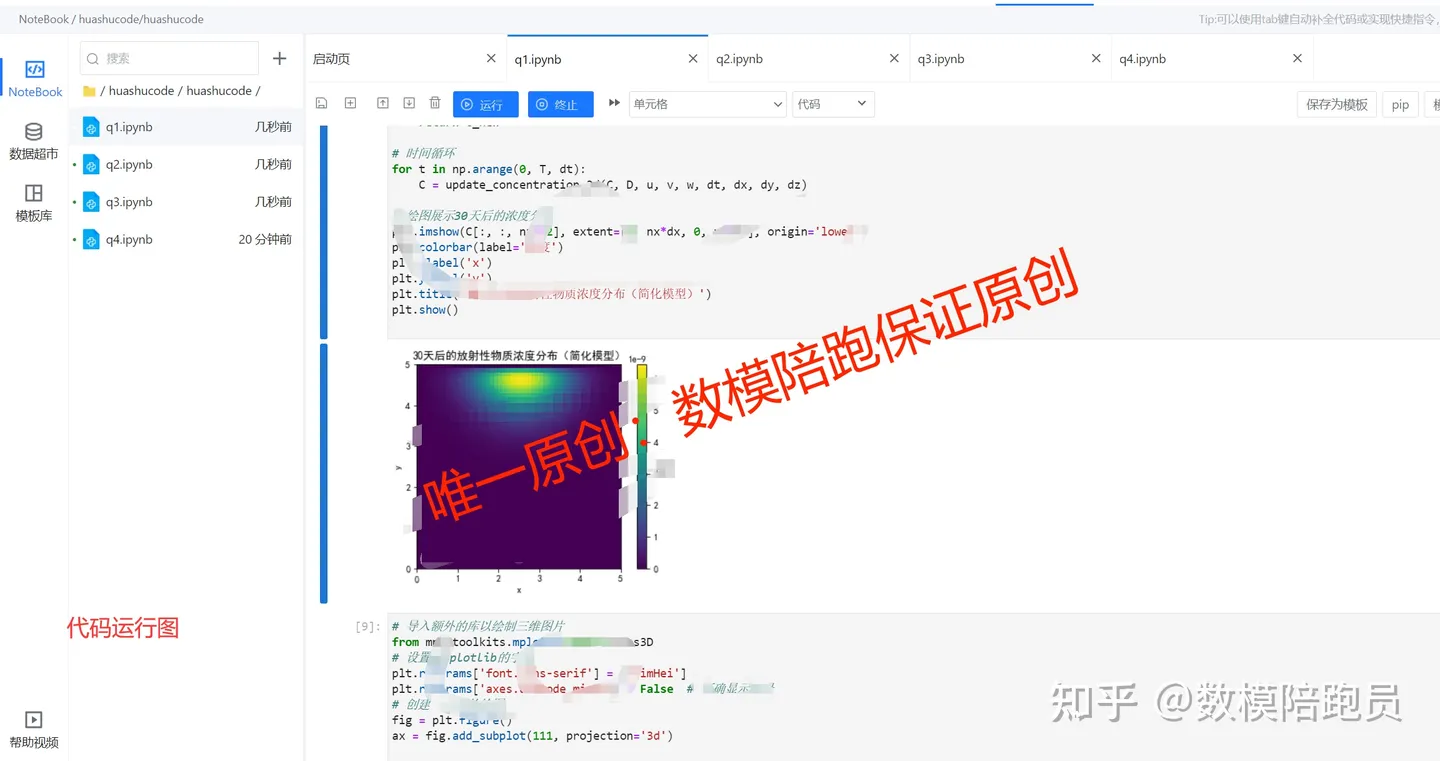This screenshot has height=761, width=1440.
Task: Open the 帮助视频 help video
Action: pyautogui.click(x=33, y=730)
